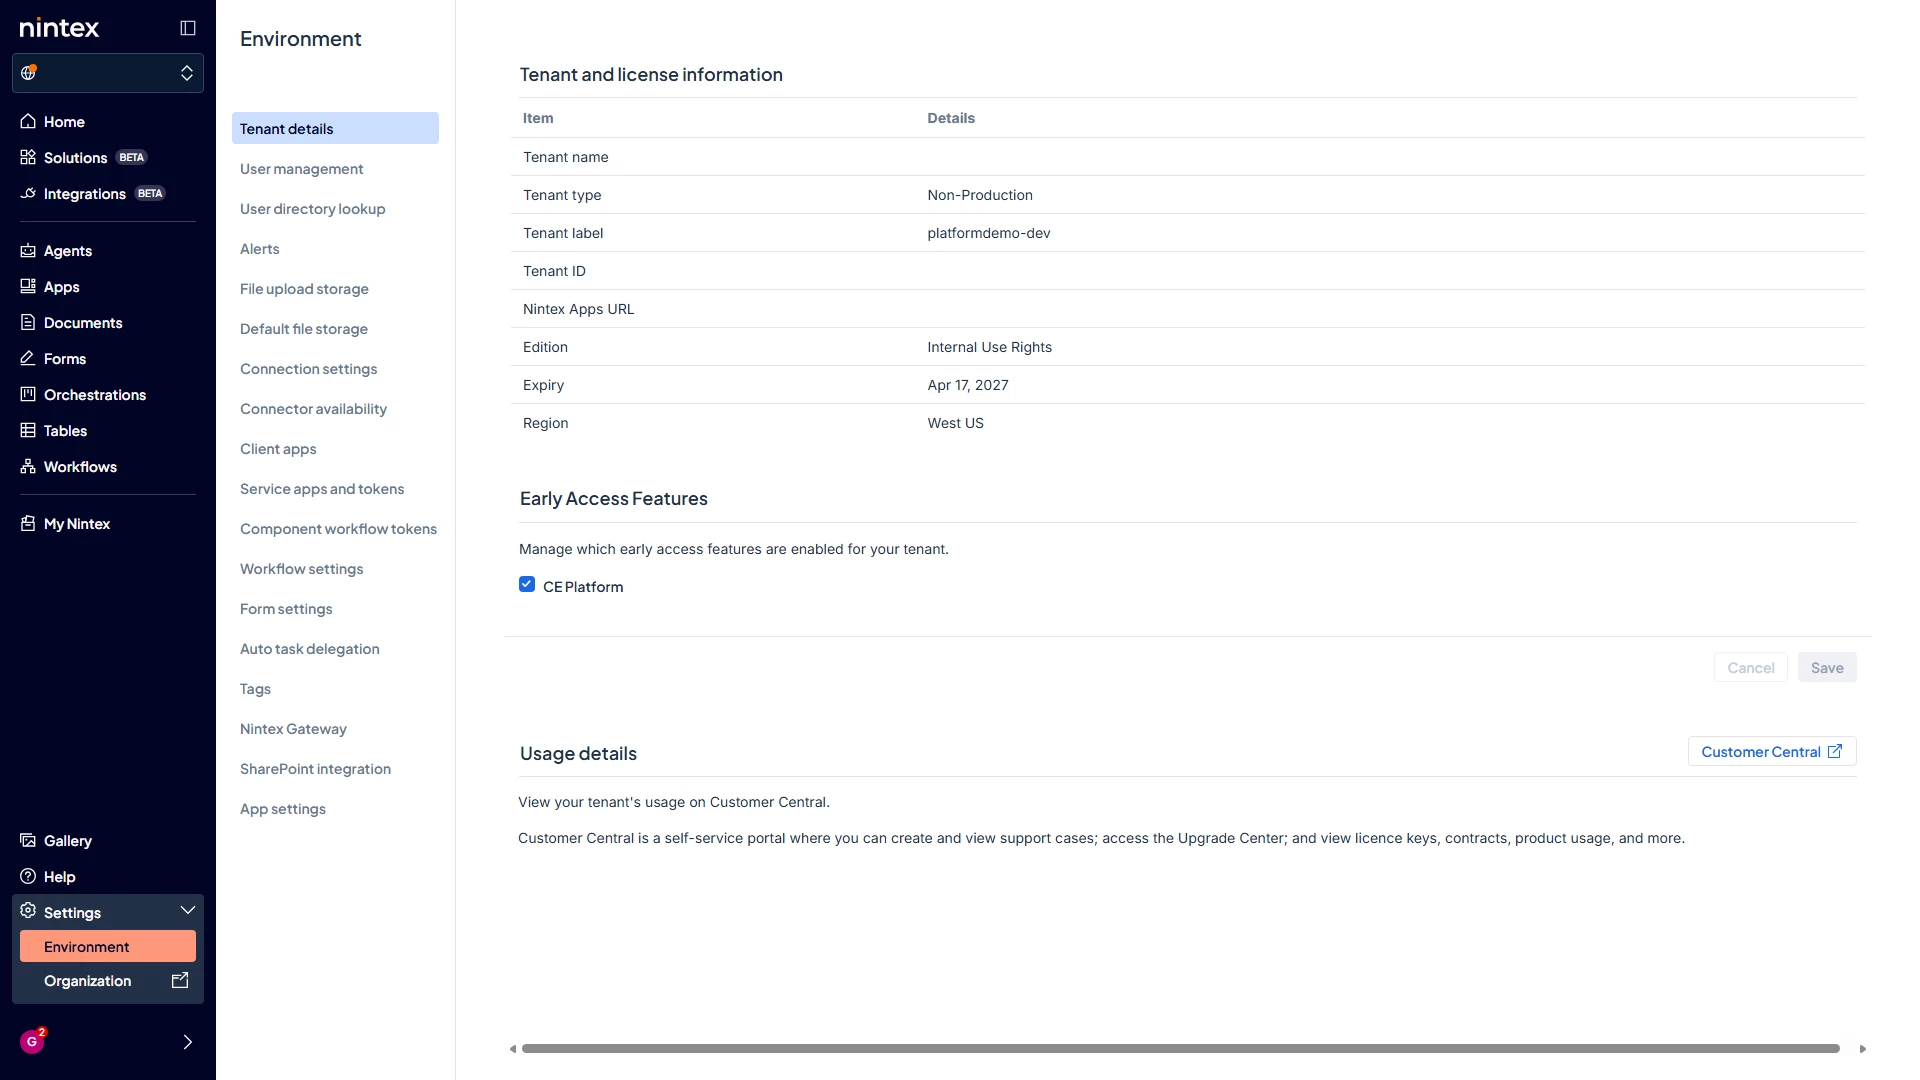
Task: Collapse the Settings section chevron
Action: pos(187,910)
